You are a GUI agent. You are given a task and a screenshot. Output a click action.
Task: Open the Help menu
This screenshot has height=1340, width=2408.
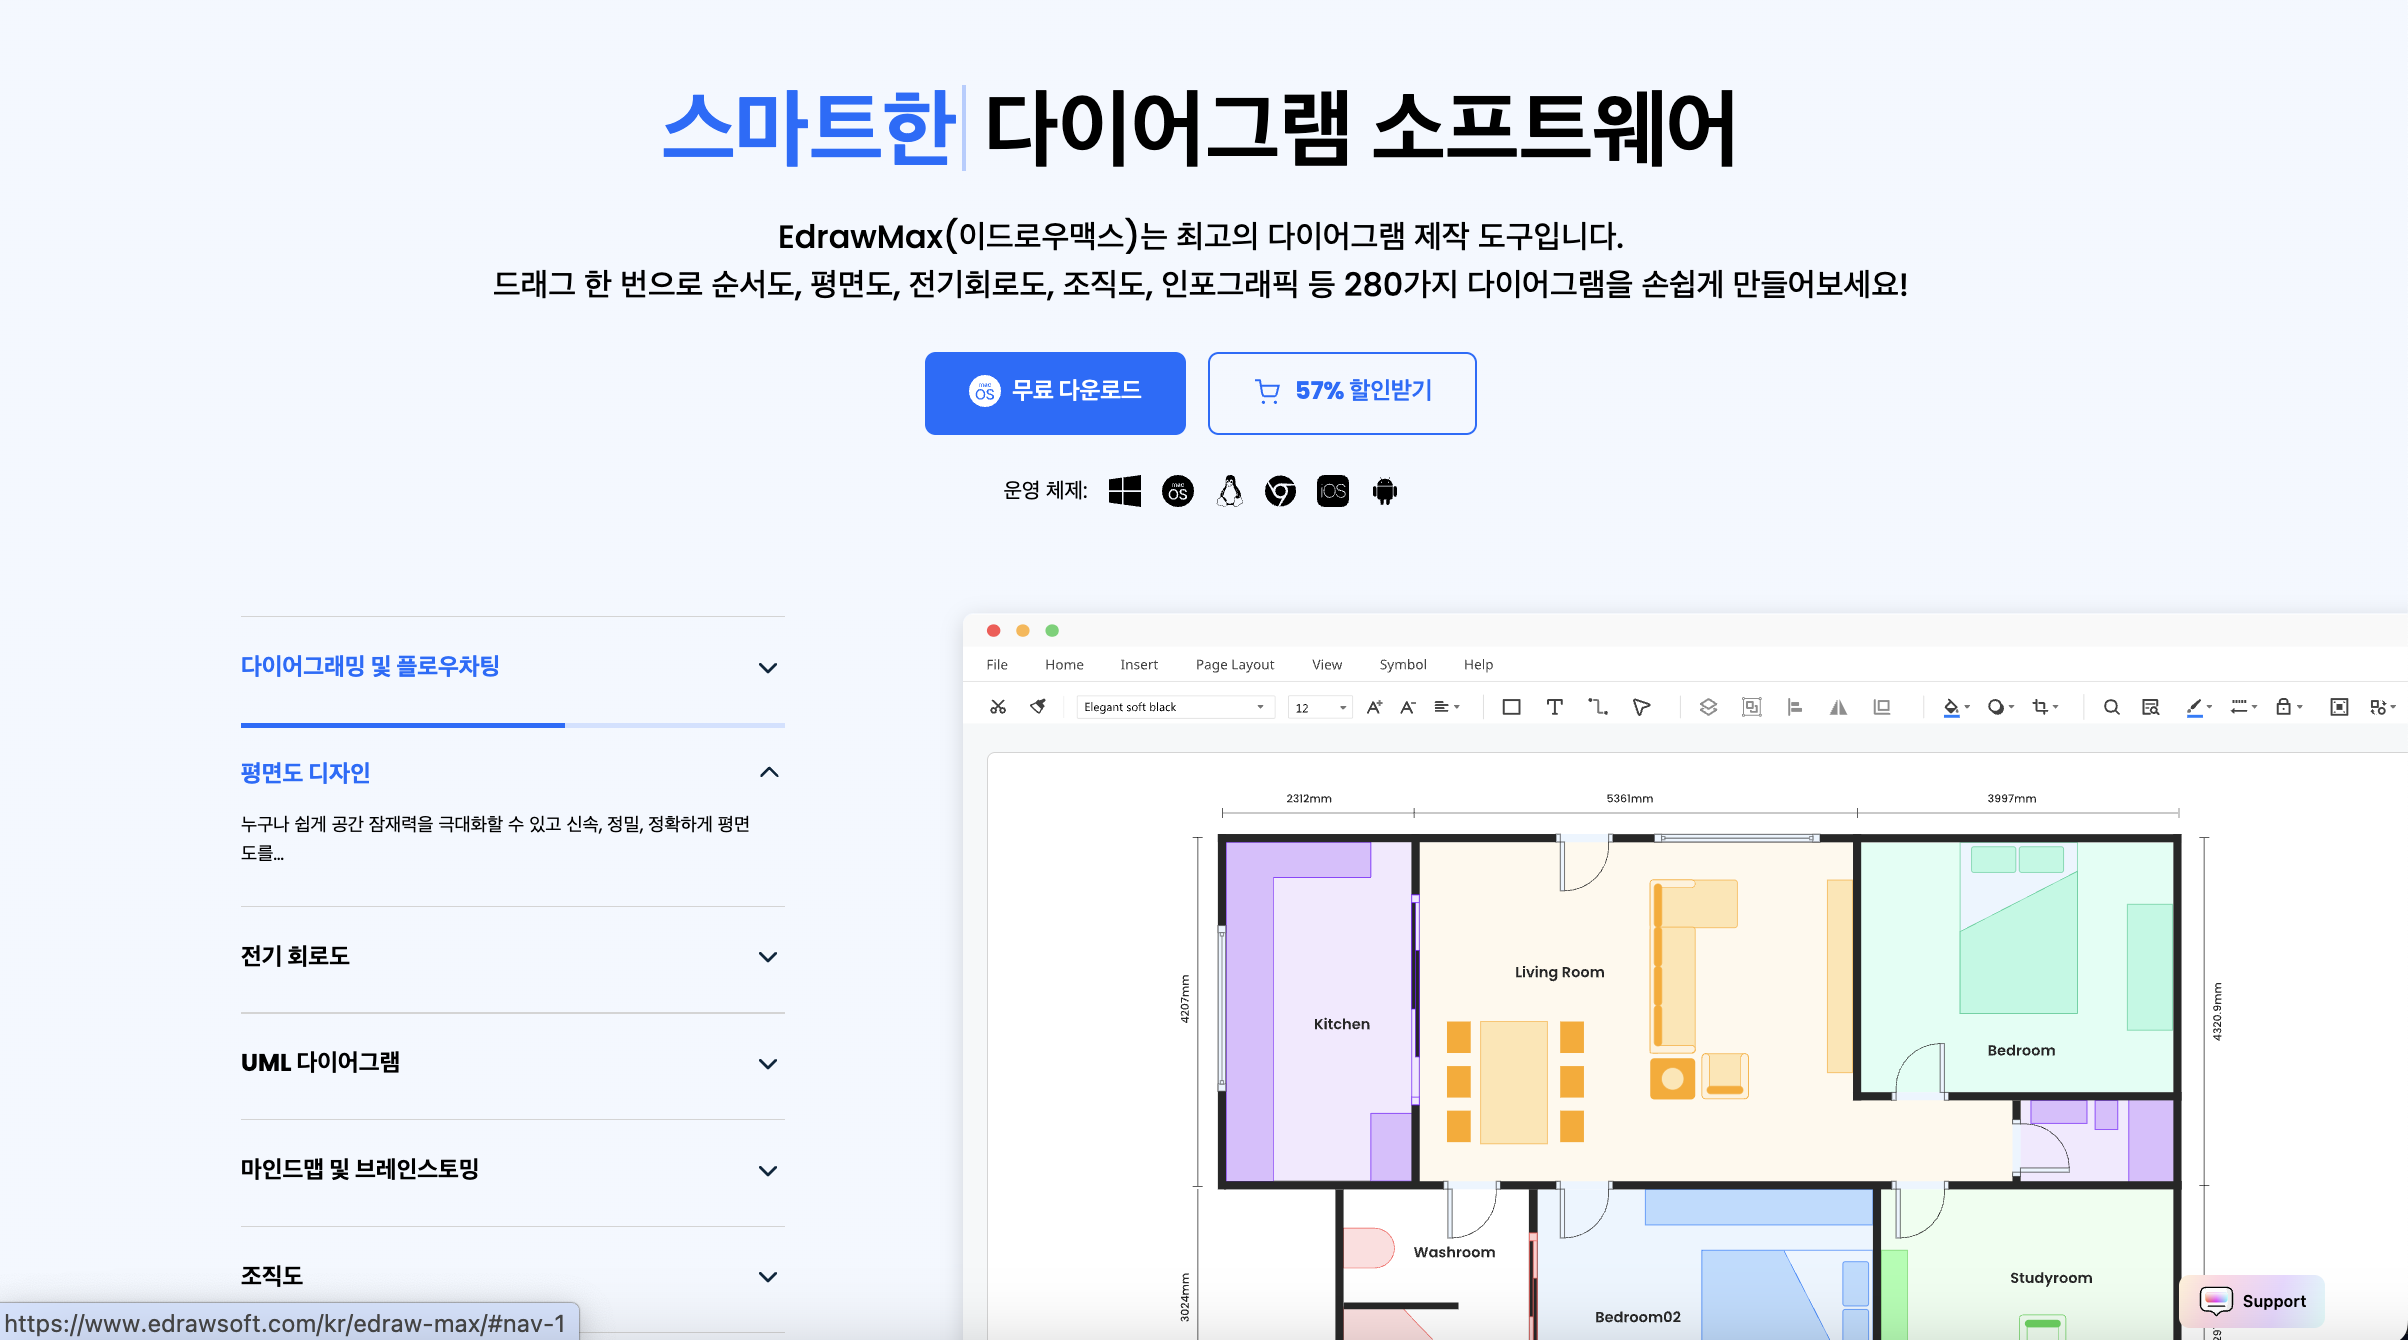(x=1478, y=664)
